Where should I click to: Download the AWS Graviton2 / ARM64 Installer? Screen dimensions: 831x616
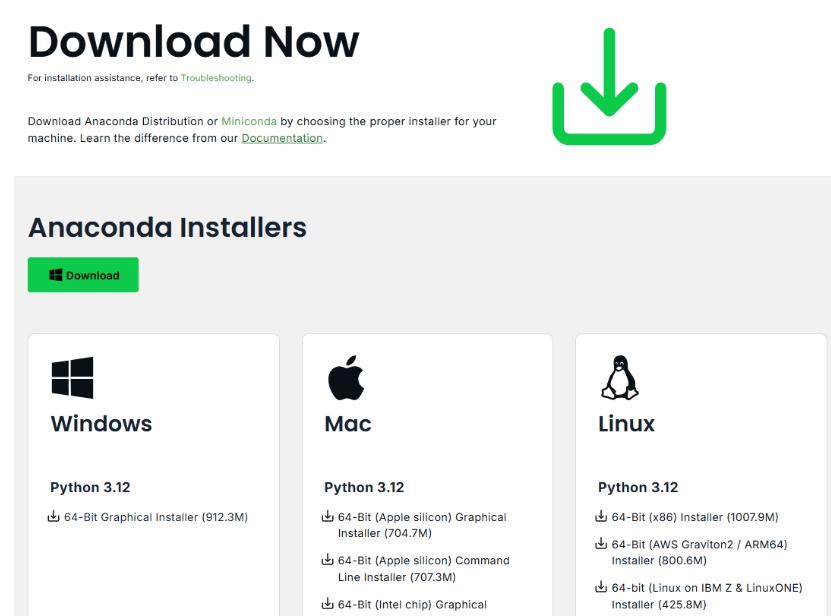click(699, 552)
